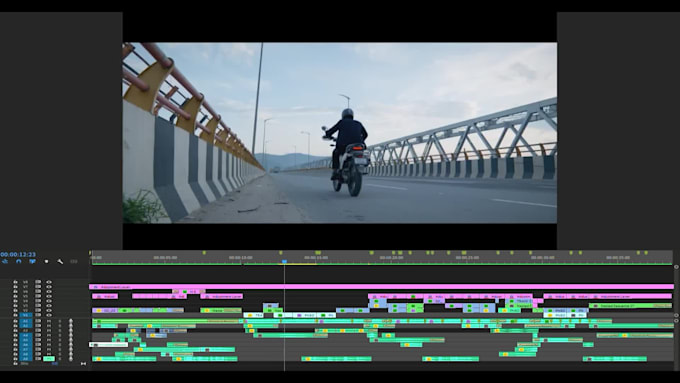The height and width of the screenshot is (383, 680).
Task: Mute audio track A1
Action: click(49, 321)
